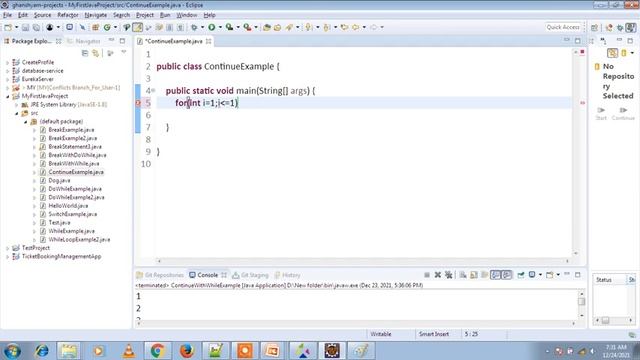Click the Start button in Git Flow panel
Viewport: 640px width, 360px height.
[x=601, y=113]
